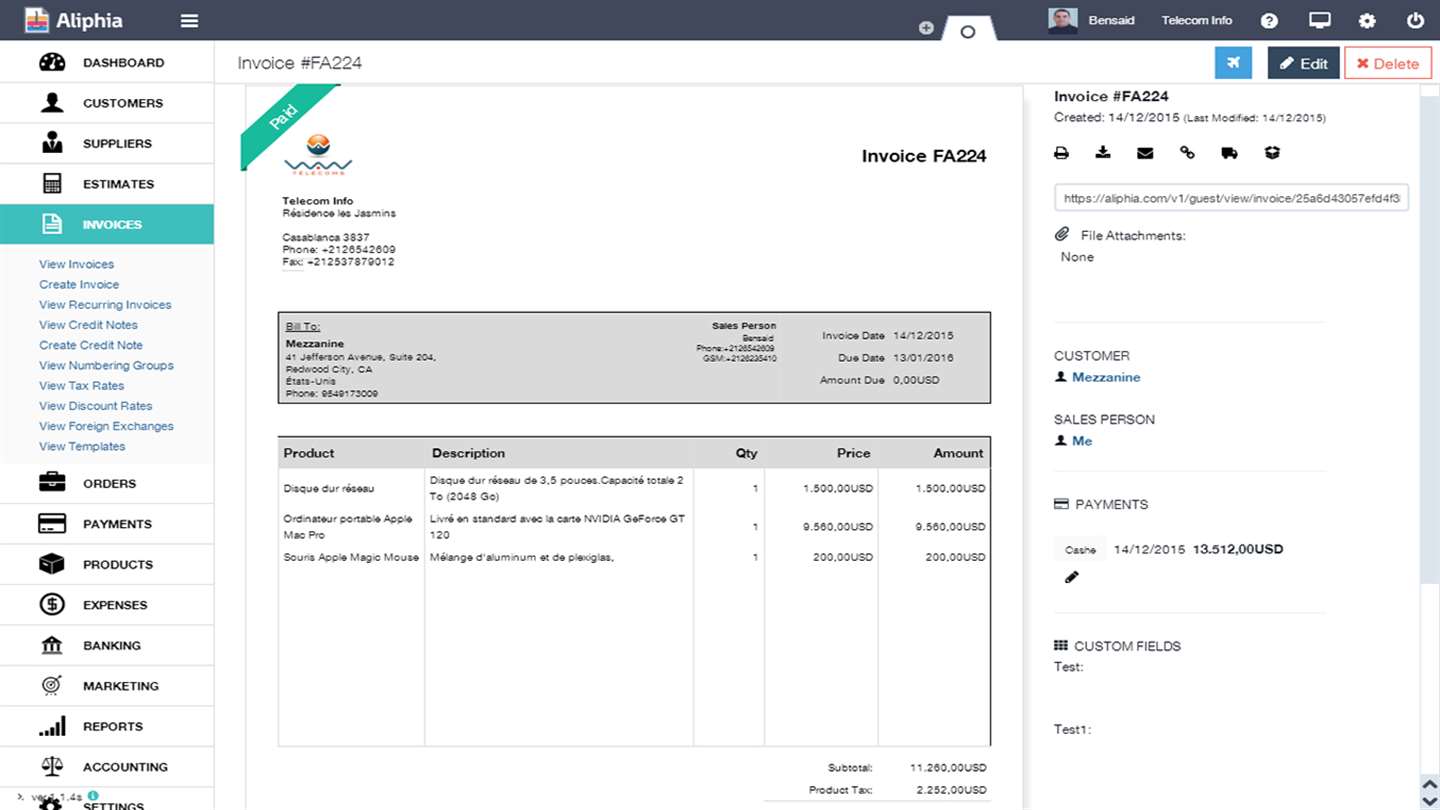The width and height of the screenshot is (1440, 810).
Task: Click the Edit invoice button
Action: click(1303, 63)
